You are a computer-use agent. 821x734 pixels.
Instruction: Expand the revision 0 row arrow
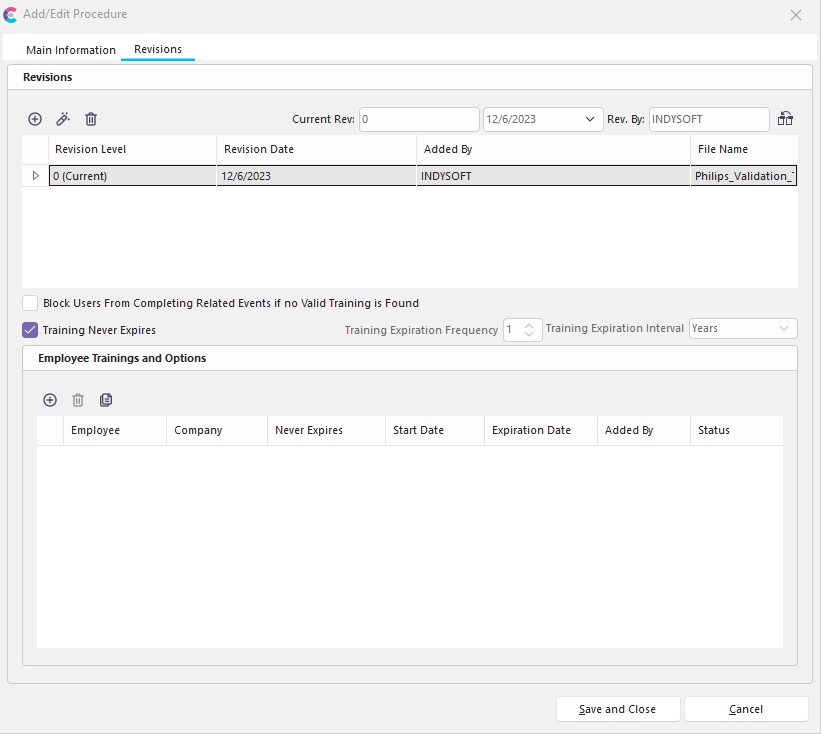click(36, 176)
